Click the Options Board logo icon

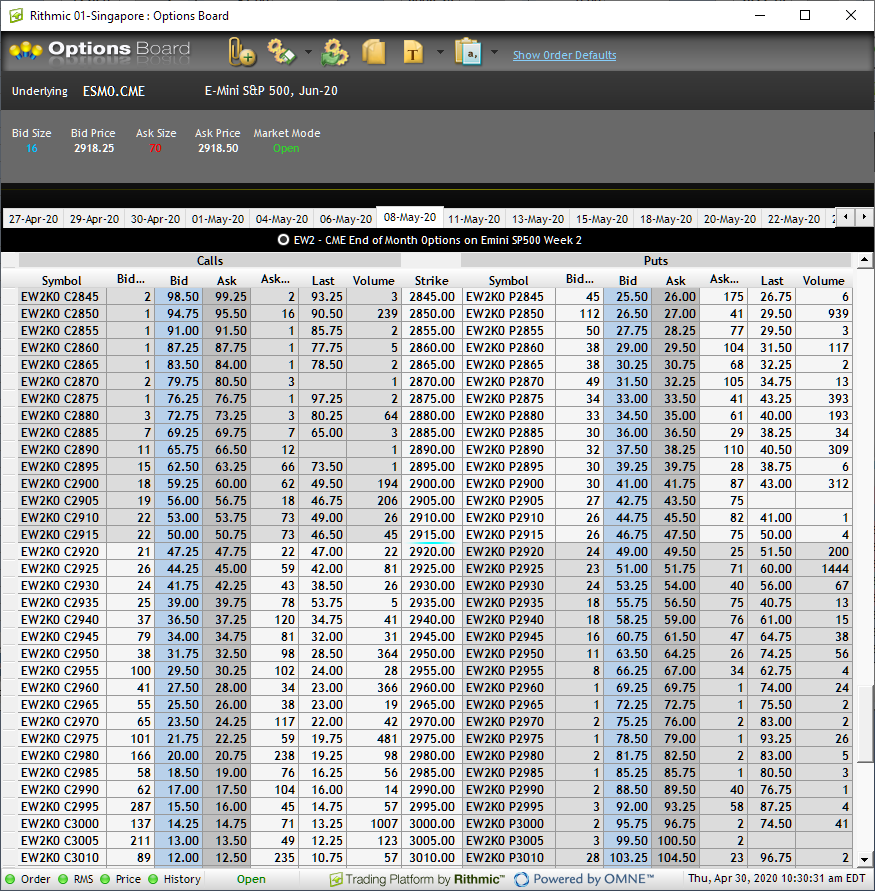[25, 50]
